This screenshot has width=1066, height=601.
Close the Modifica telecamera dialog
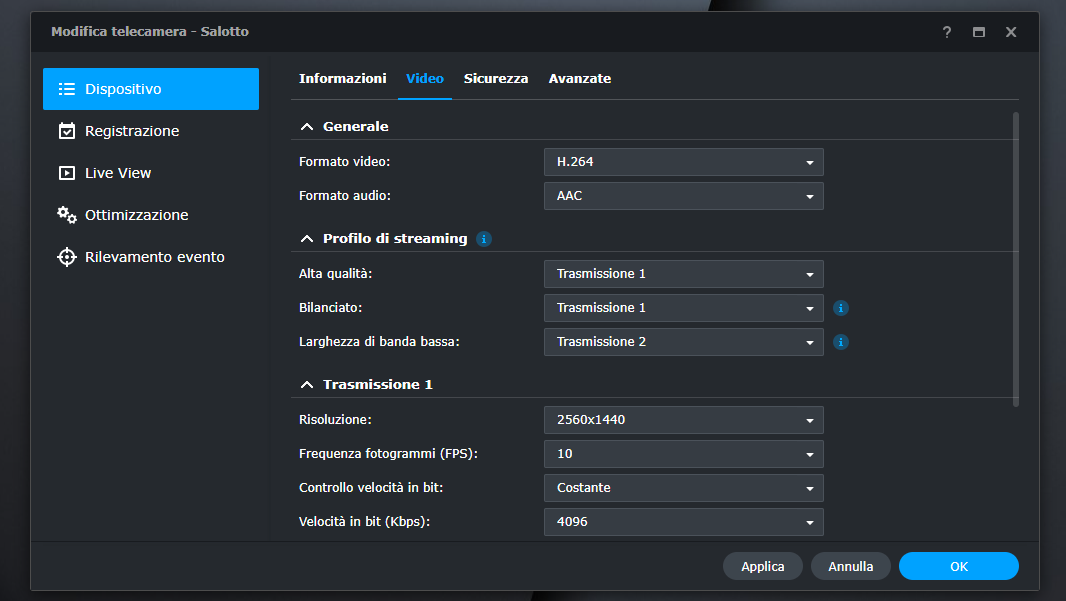coord(1011,32)
